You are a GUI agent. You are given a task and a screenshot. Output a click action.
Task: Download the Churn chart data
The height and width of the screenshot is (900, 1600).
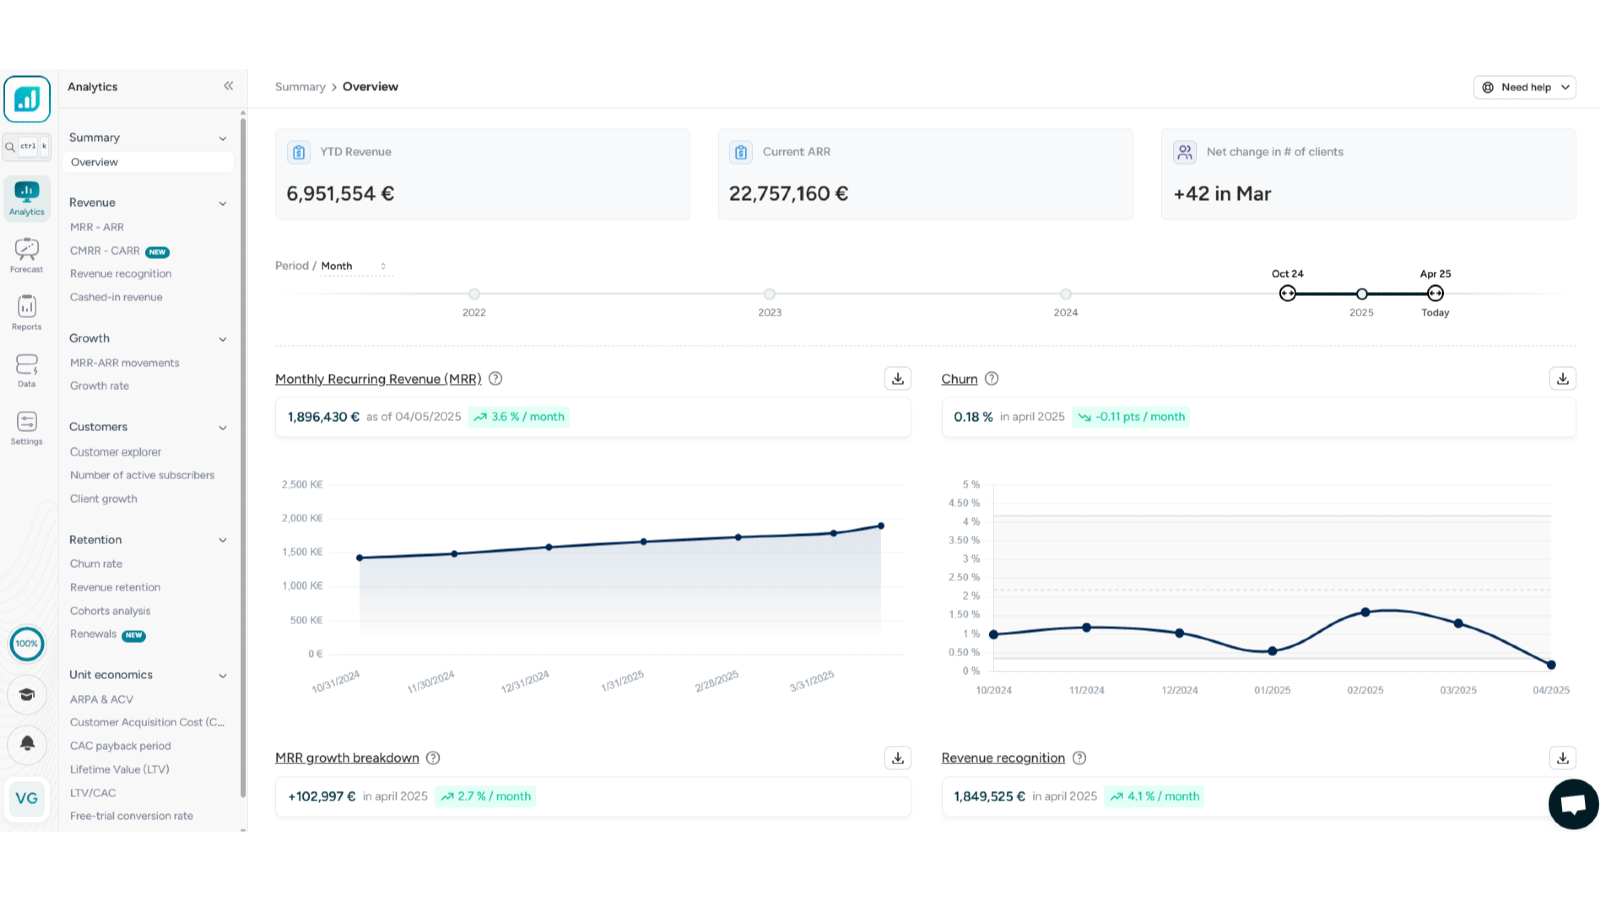click(x=1562, y=379)
